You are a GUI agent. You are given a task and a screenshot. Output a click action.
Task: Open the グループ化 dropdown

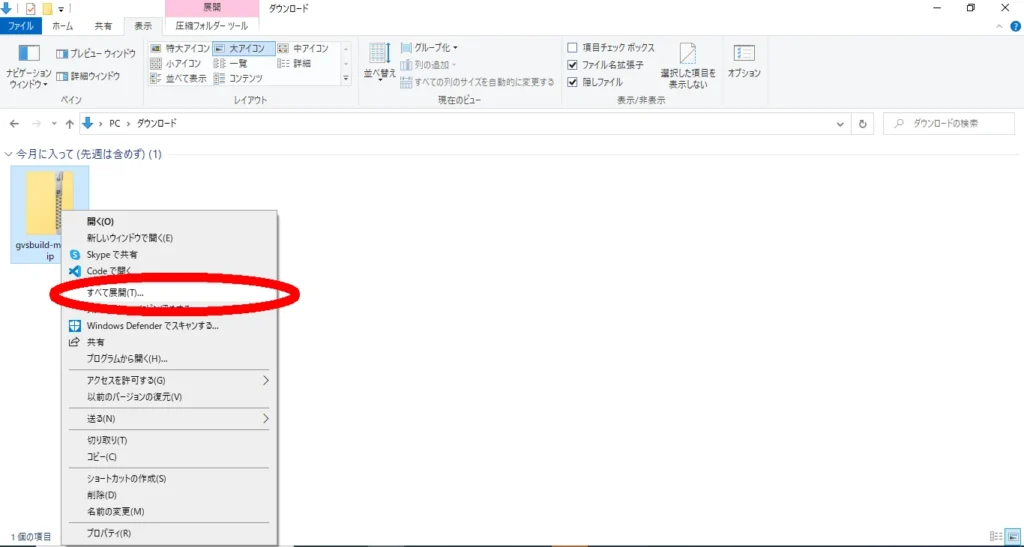pyautogui.click(x=429, y=48)
